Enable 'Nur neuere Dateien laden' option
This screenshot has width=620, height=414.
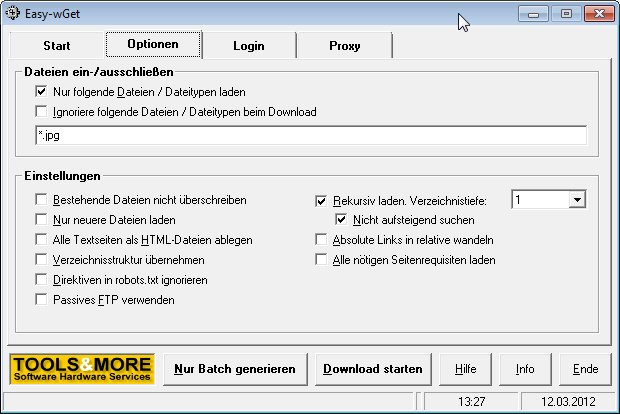click(41, 219)
